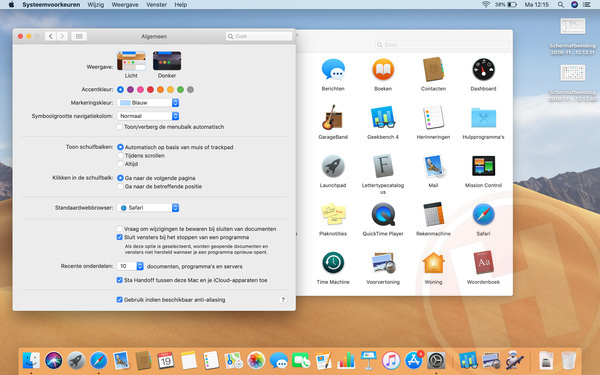Open the Help menu
The image size is (600, 375).
point(181,5)
